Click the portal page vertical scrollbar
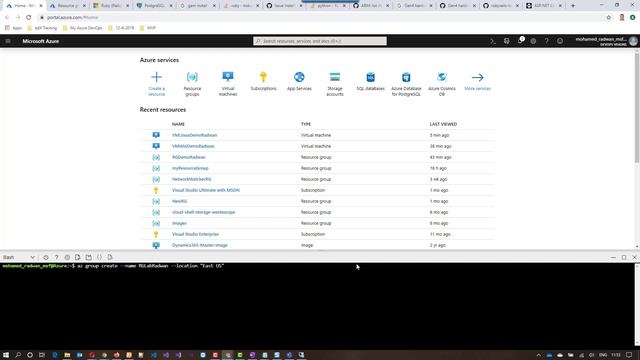Image resolution: width=640 pixels, height=360 pixels. pyautogui.click(x=637, y=108)
